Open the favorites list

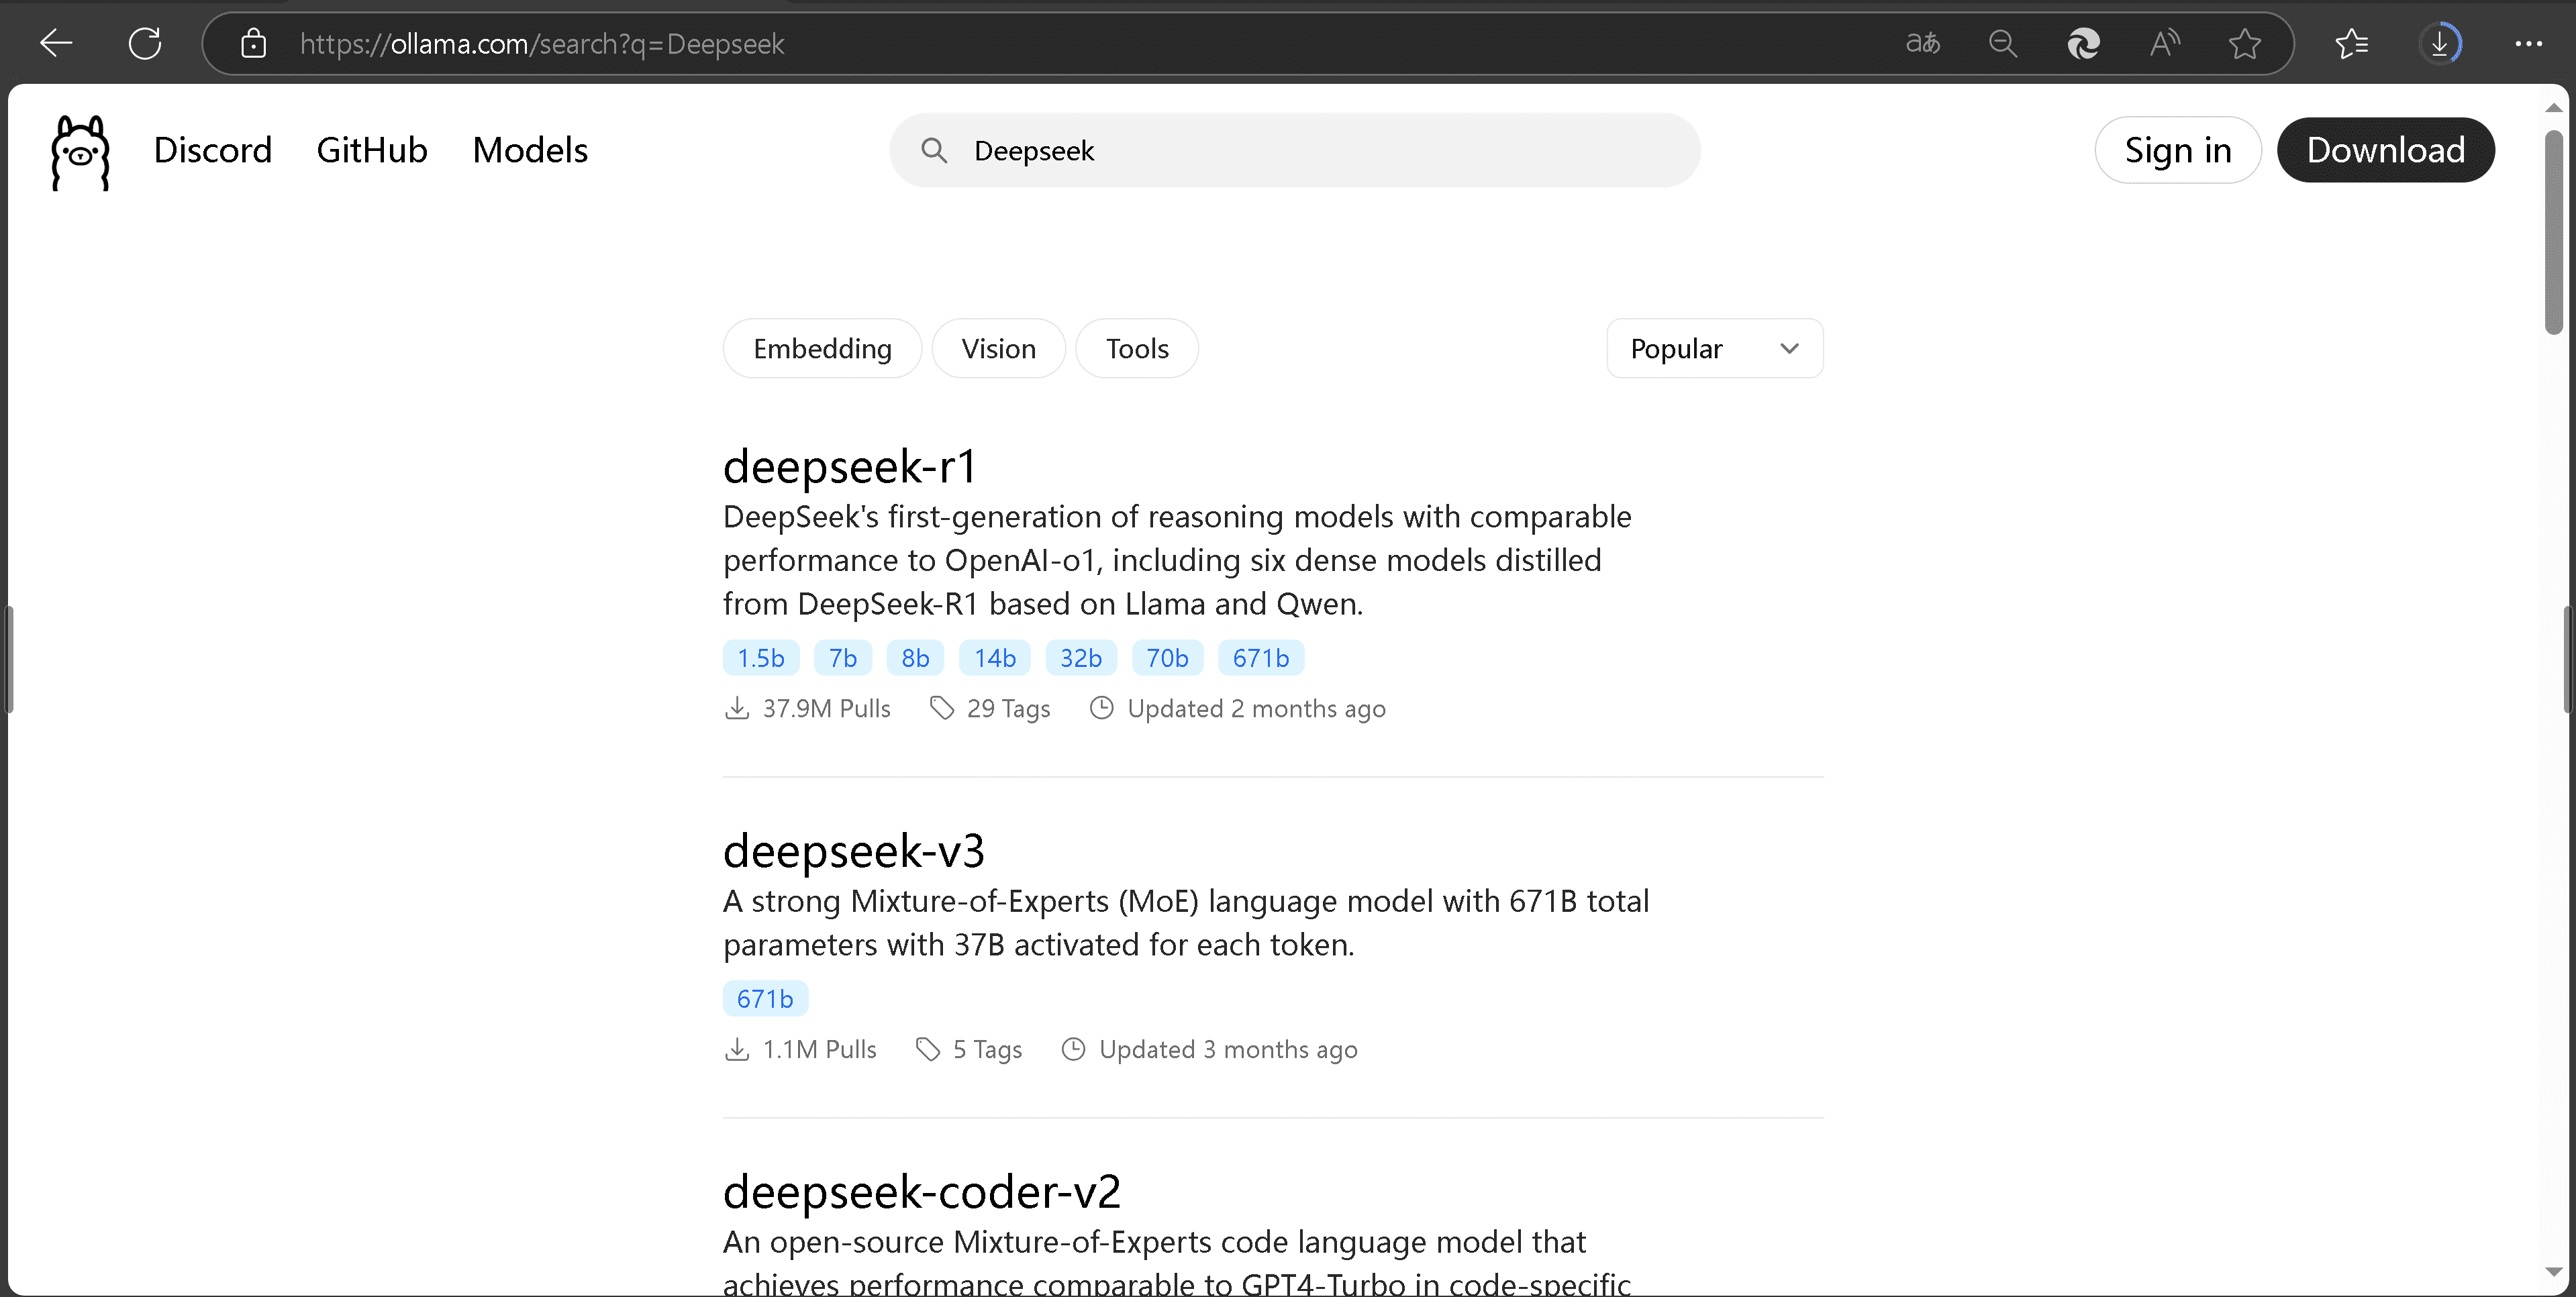pos(2352,43)
